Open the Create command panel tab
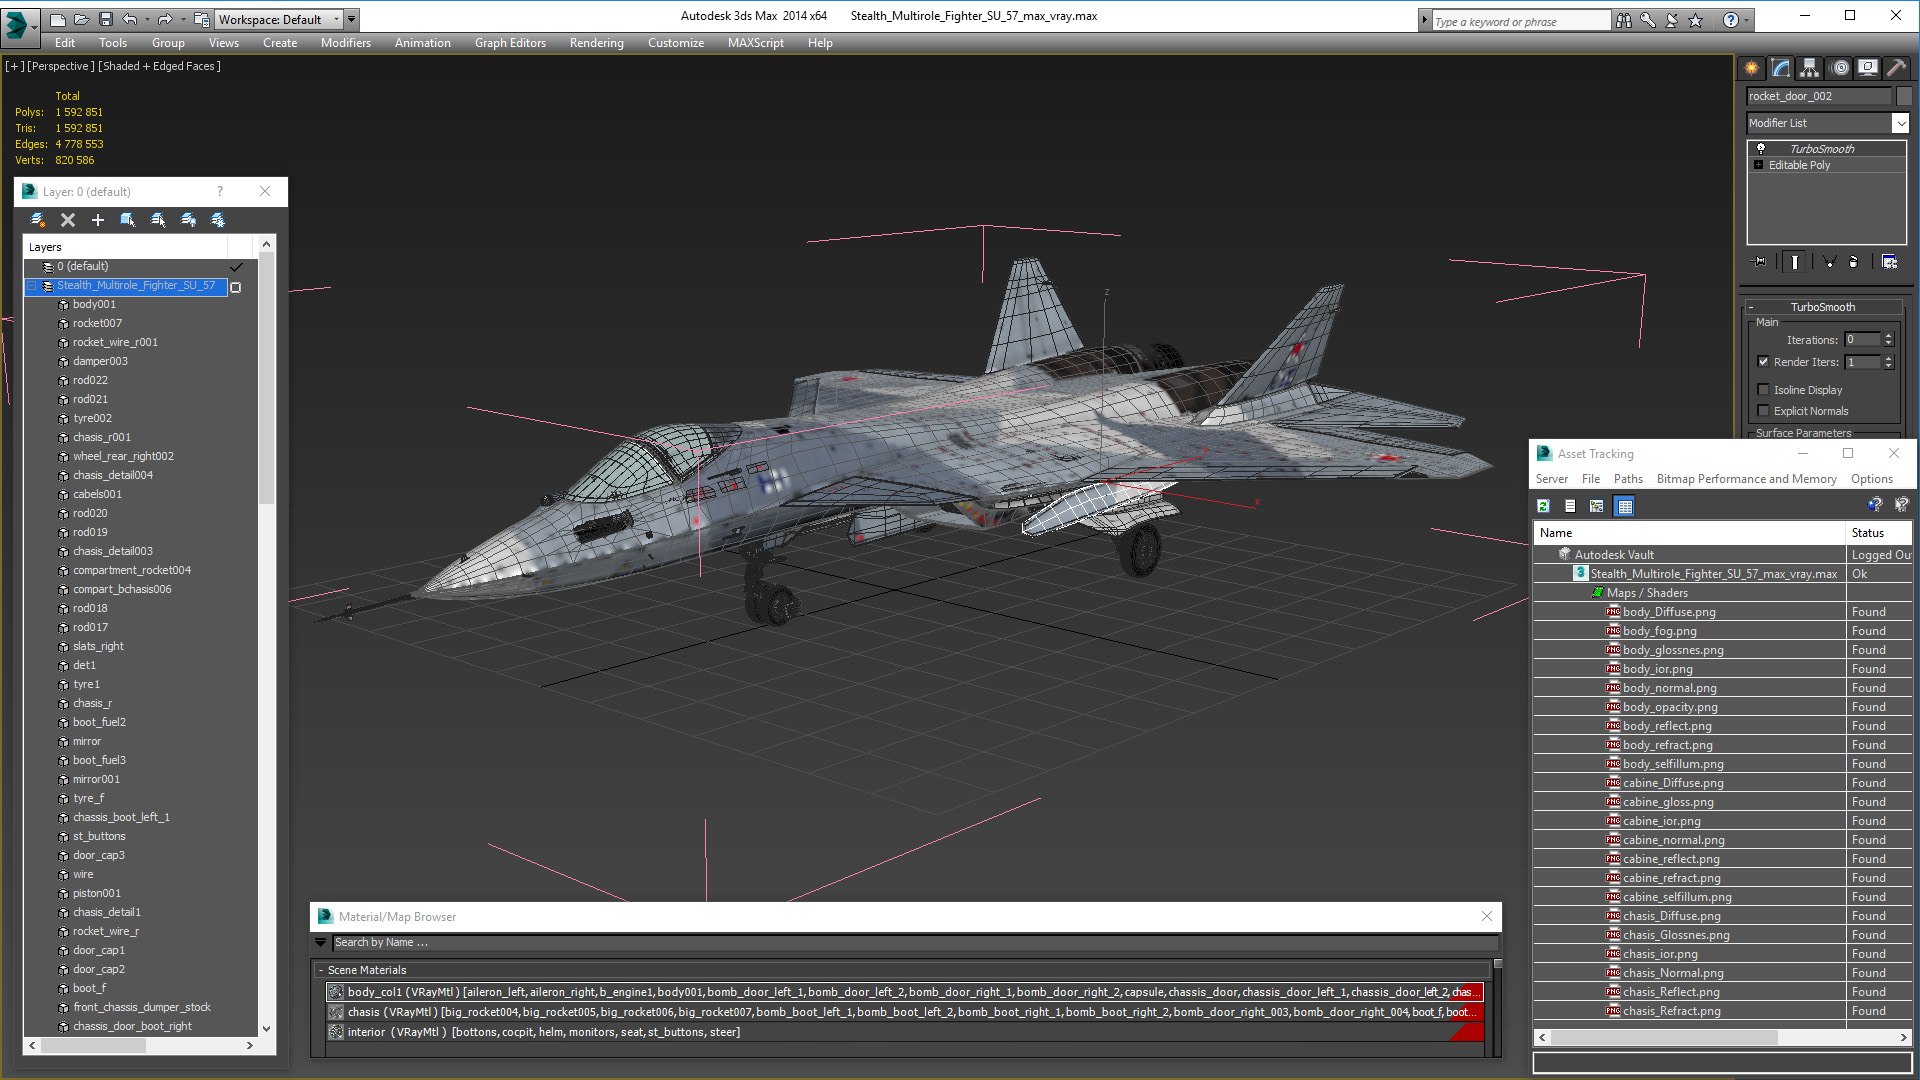 click(x=1751, y=68)
